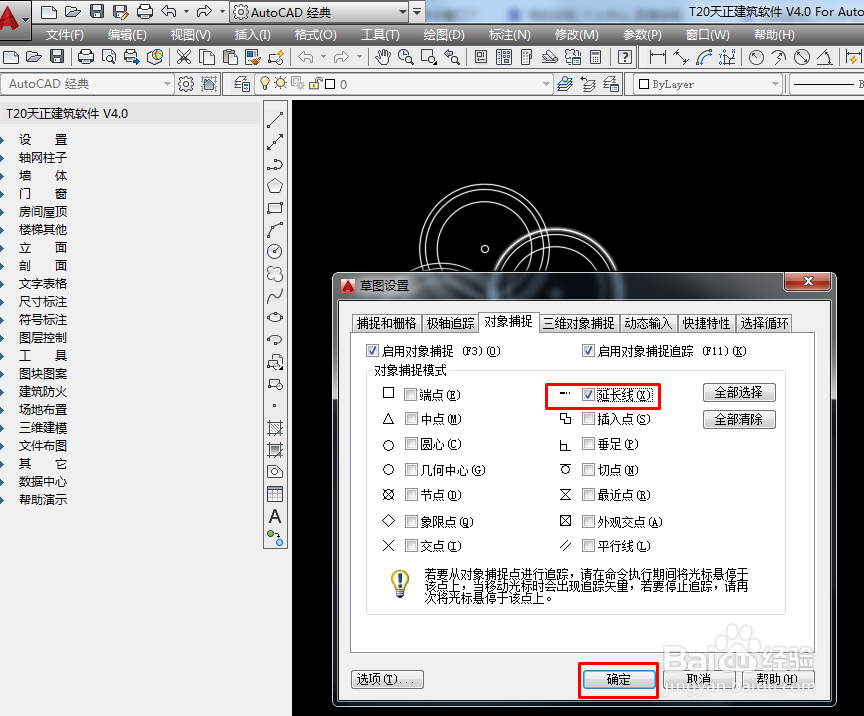This screenshot has height=716, width=864.
Task: Open the linetype preview control
Action: [827, 84]
